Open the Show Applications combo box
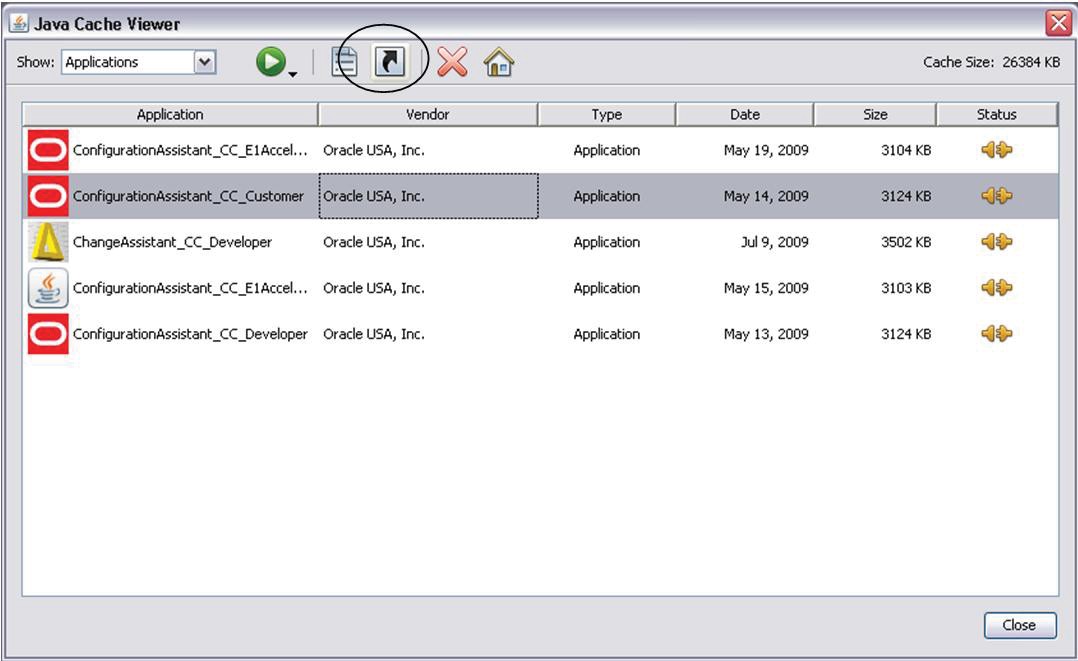This screenshot has width=1078, height=661. coord(139,62)
